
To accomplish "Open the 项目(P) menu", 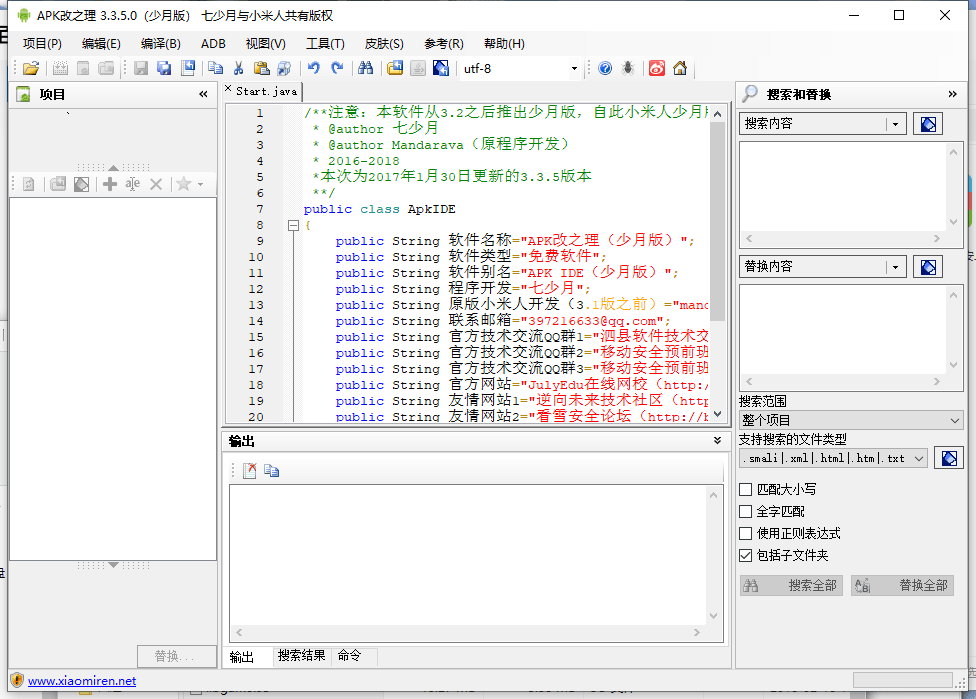I will 42,44.
